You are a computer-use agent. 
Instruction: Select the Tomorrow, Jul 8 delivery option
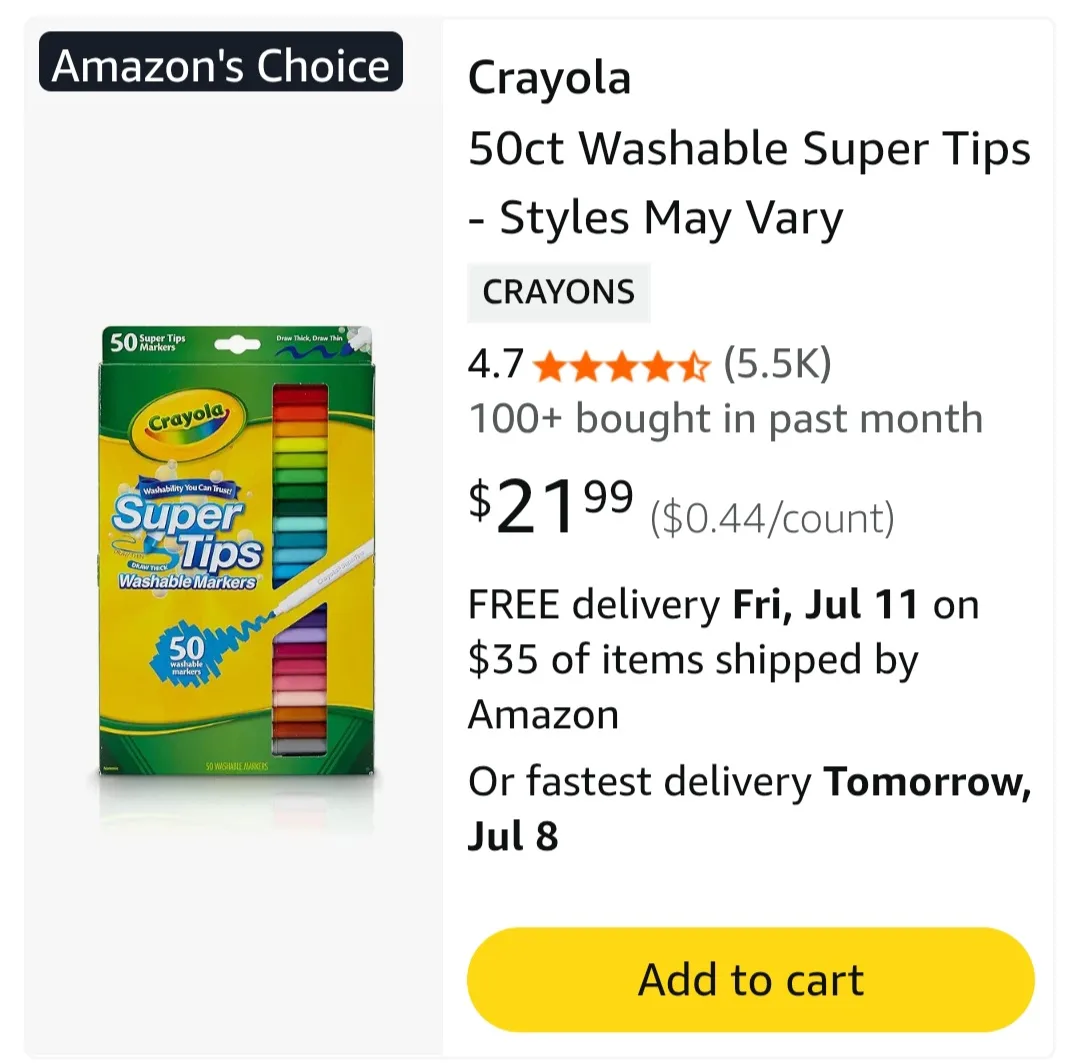coord(928,783)
